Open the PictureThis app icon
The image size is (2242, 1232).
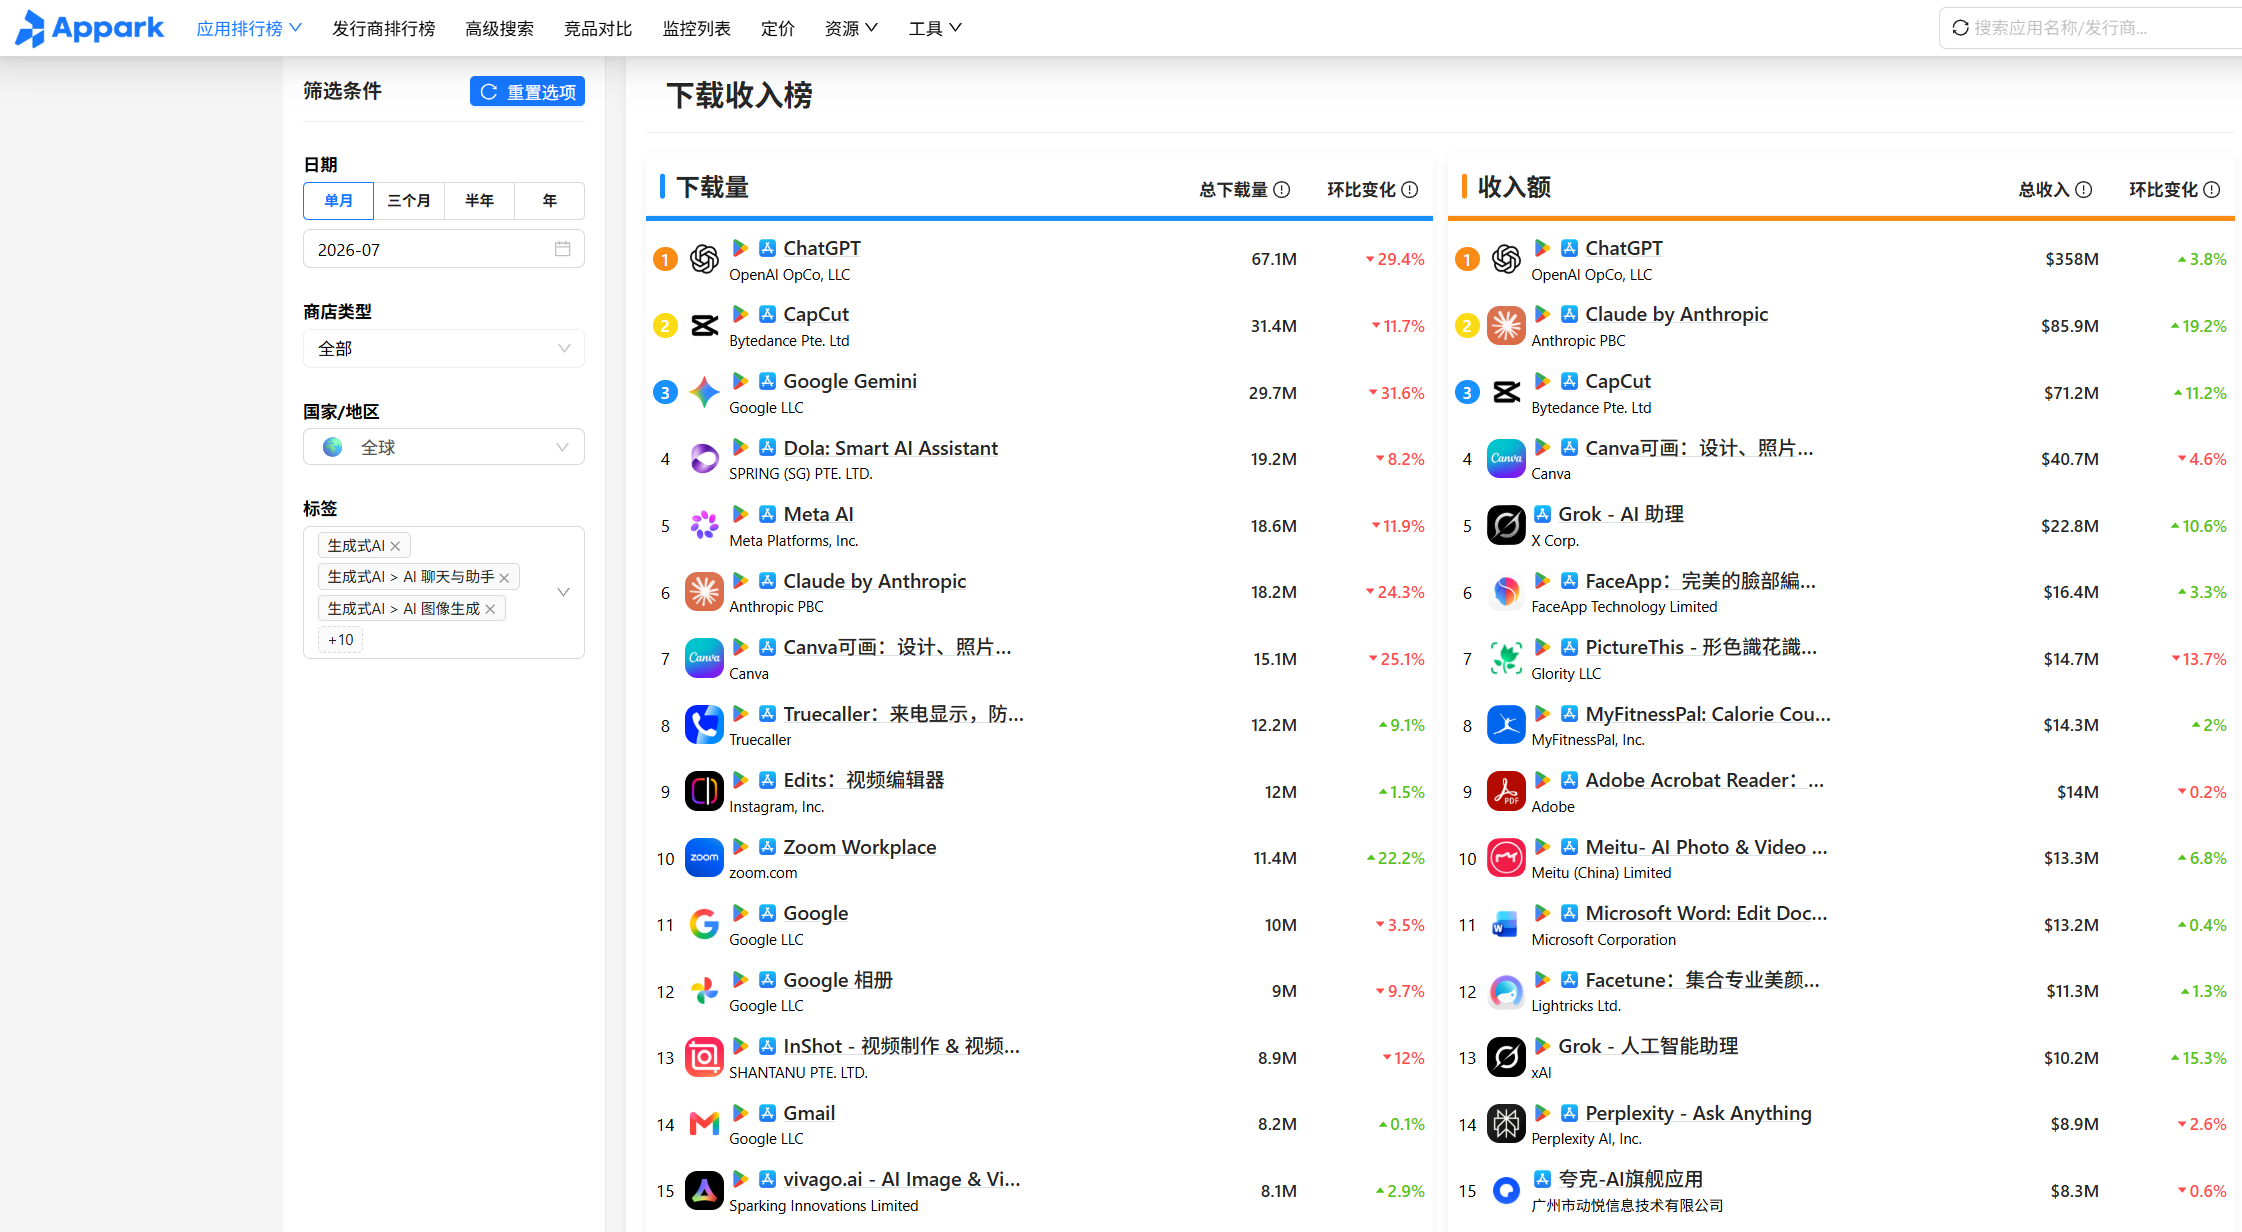(1506, 659)
